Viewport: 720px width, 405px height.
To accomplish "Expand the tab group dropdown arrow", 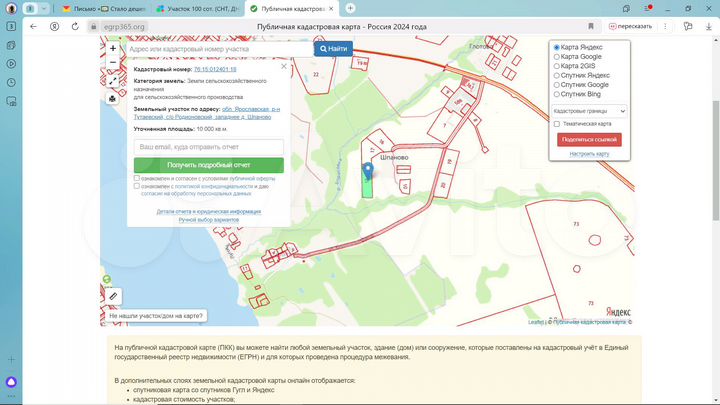I will tap(44, 8).
